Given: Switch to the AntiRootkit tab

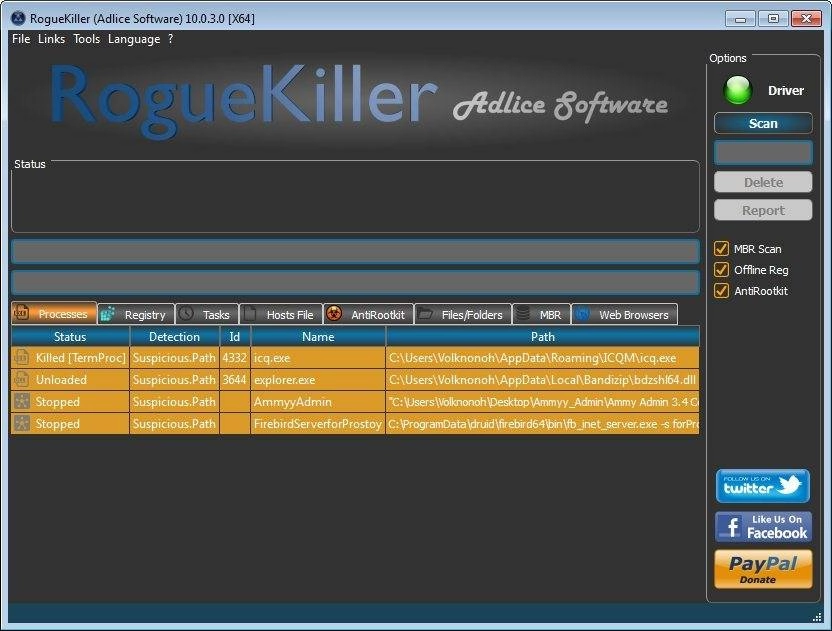Looking at the screenshot, I should pos(368,314).
